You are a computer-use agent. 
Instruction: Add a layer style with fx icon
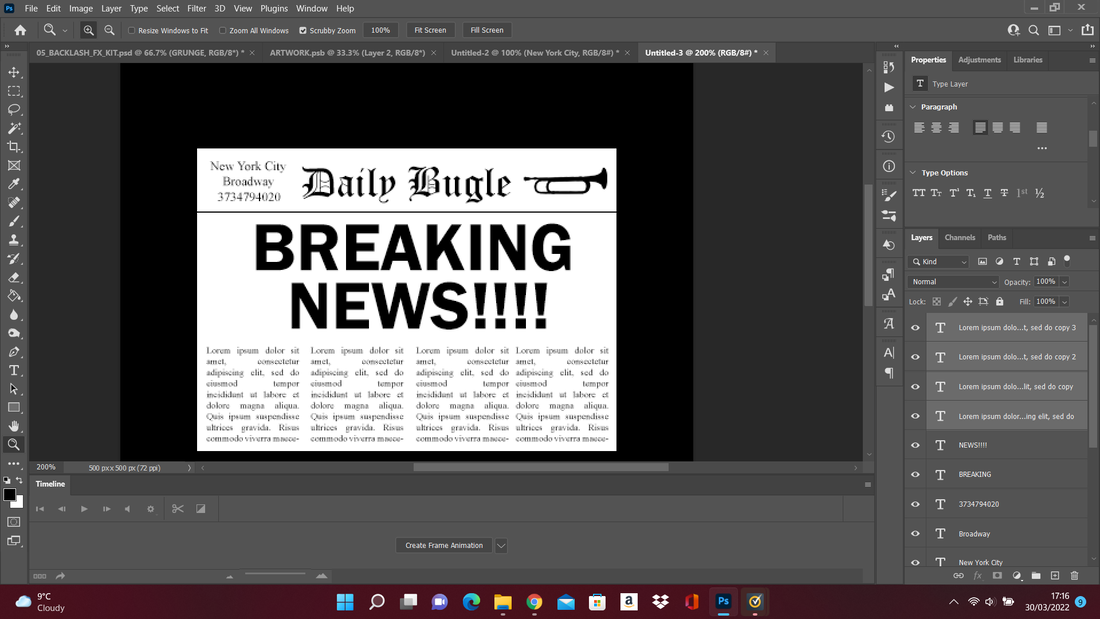(978, 575)
